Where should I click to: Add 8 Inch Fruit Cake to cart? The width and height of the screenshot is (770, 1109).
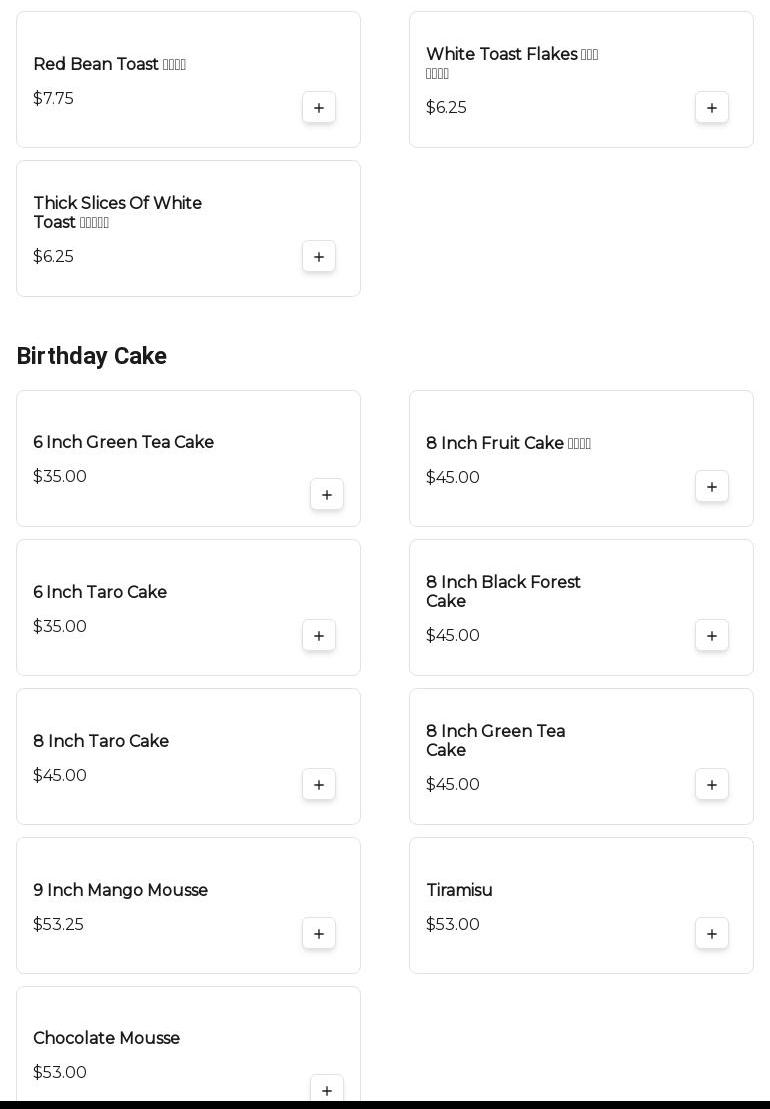pos(712,487)
